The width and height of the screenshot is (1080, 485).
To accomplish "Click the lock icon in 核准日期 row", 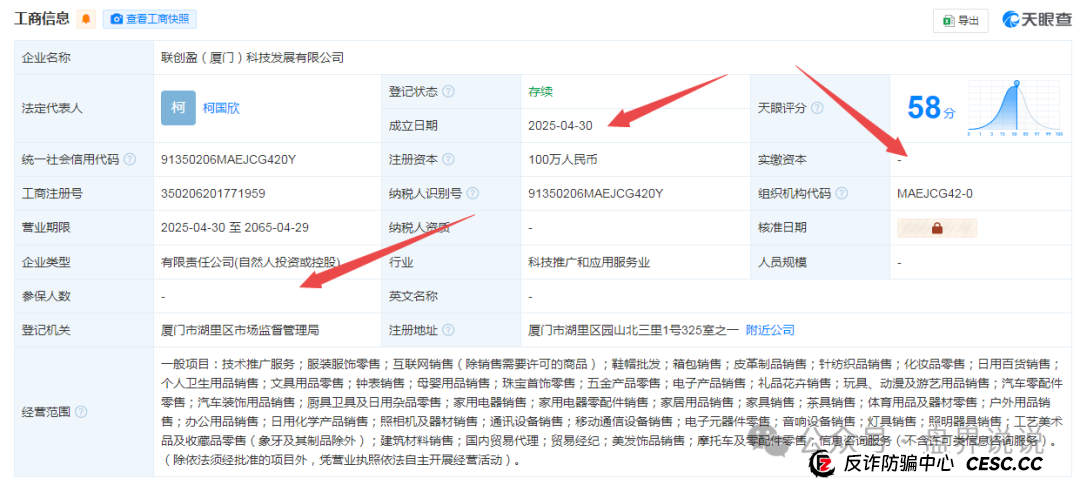I will (938, 228).
